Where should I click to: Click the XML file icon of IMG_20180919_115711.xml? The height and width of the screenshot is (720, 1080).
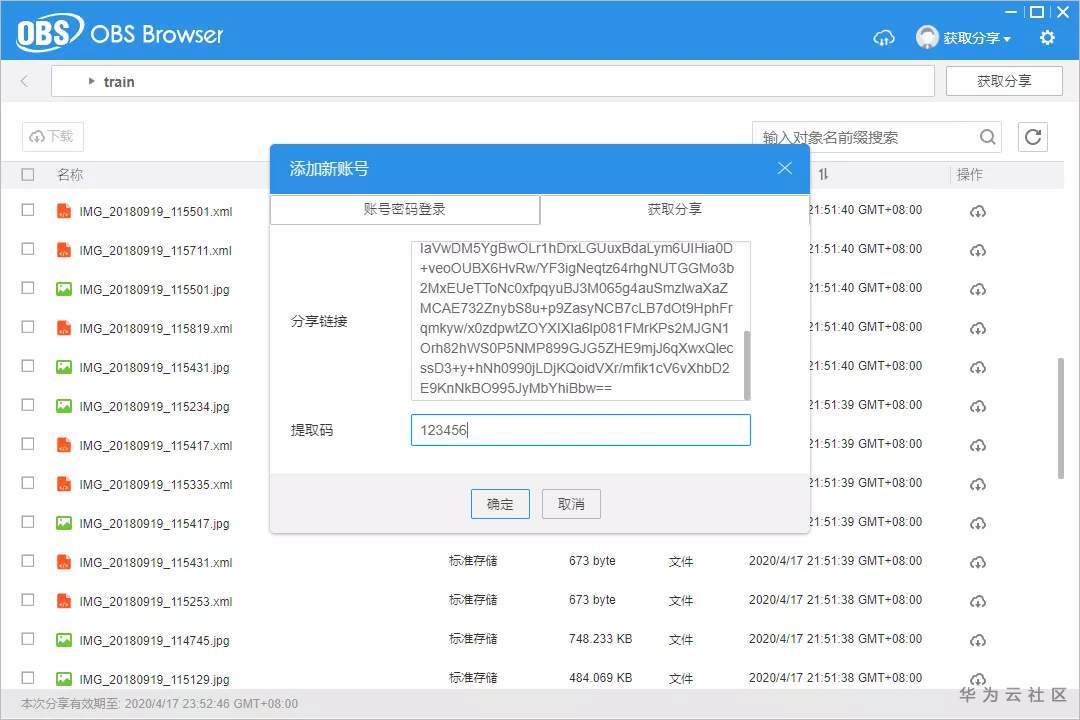tap(63, 249)
